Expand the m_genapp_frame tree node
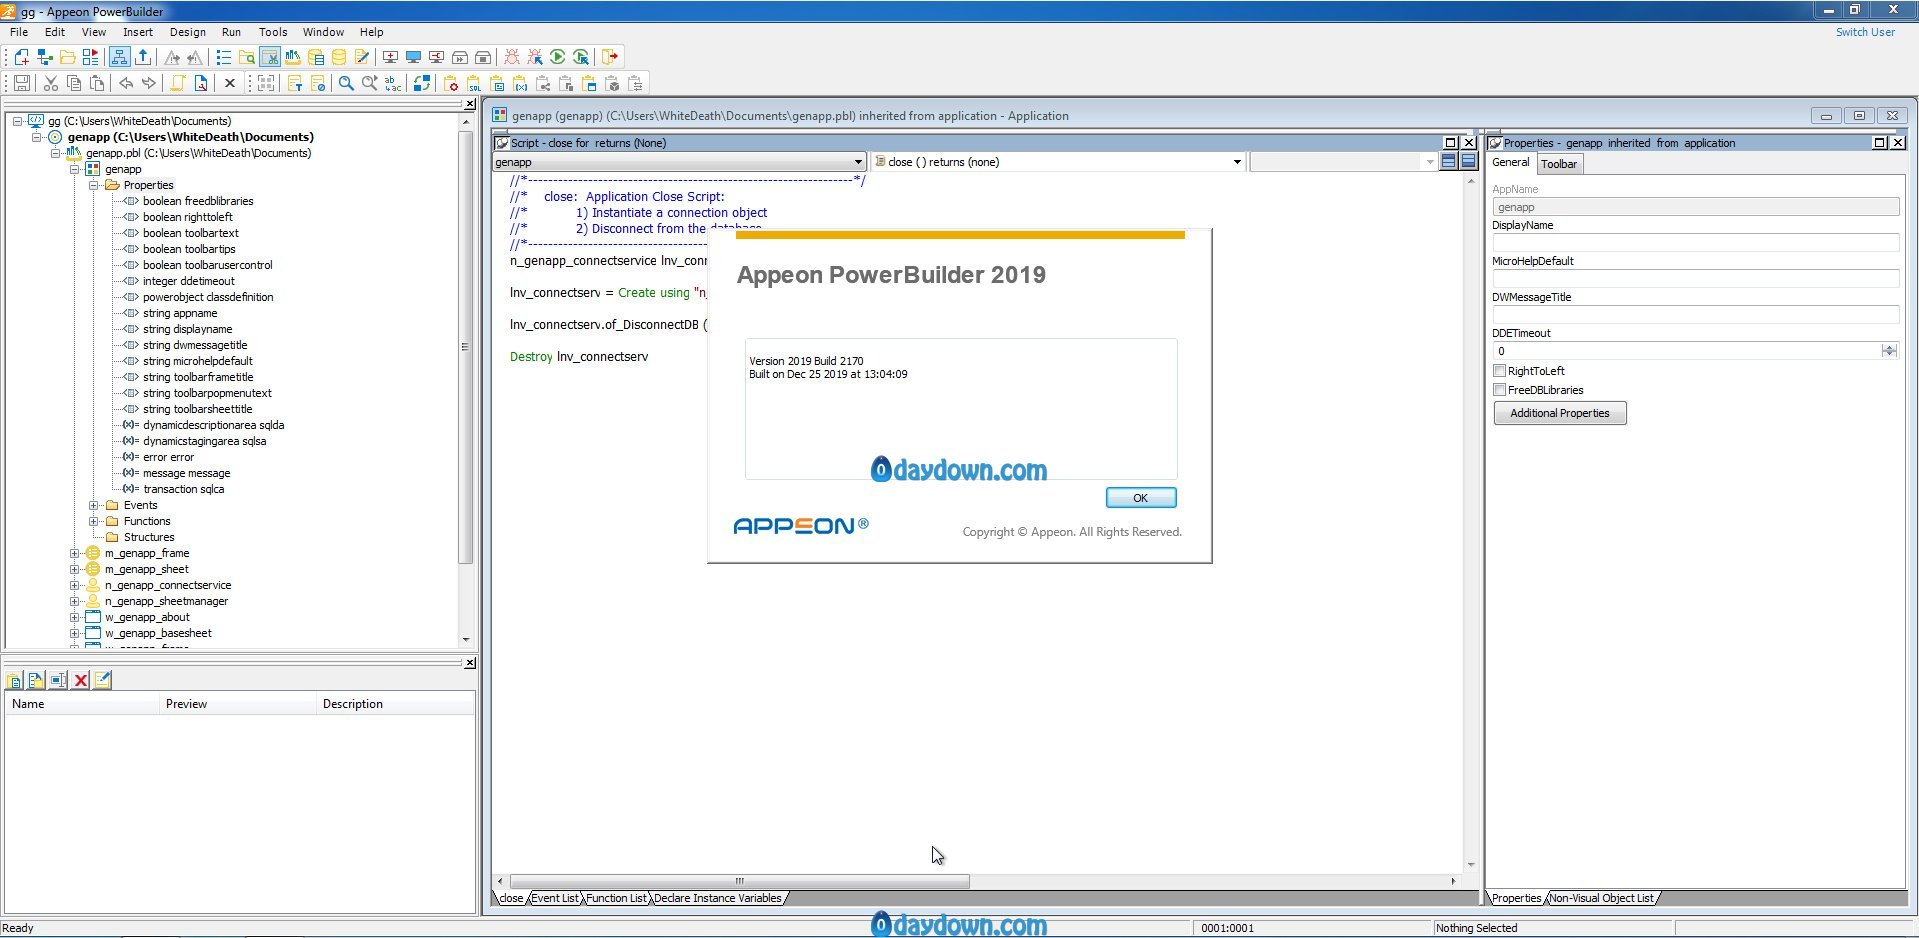This screenshot has height=938, width=1919. (74, 553)
